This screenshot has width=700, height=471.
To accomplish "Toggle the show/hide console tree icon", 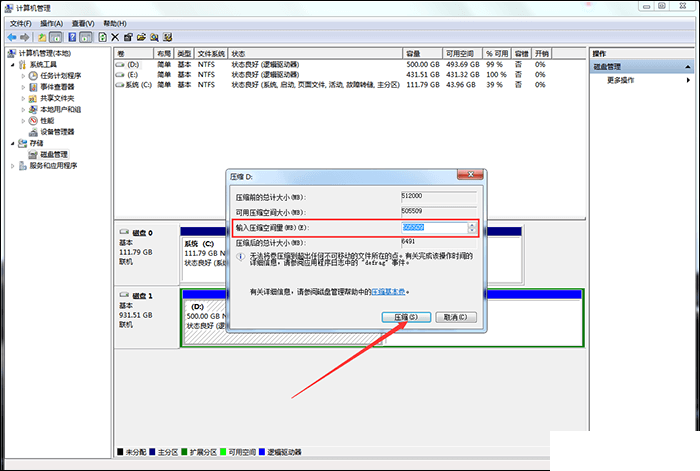I will [x=56, y=38].
